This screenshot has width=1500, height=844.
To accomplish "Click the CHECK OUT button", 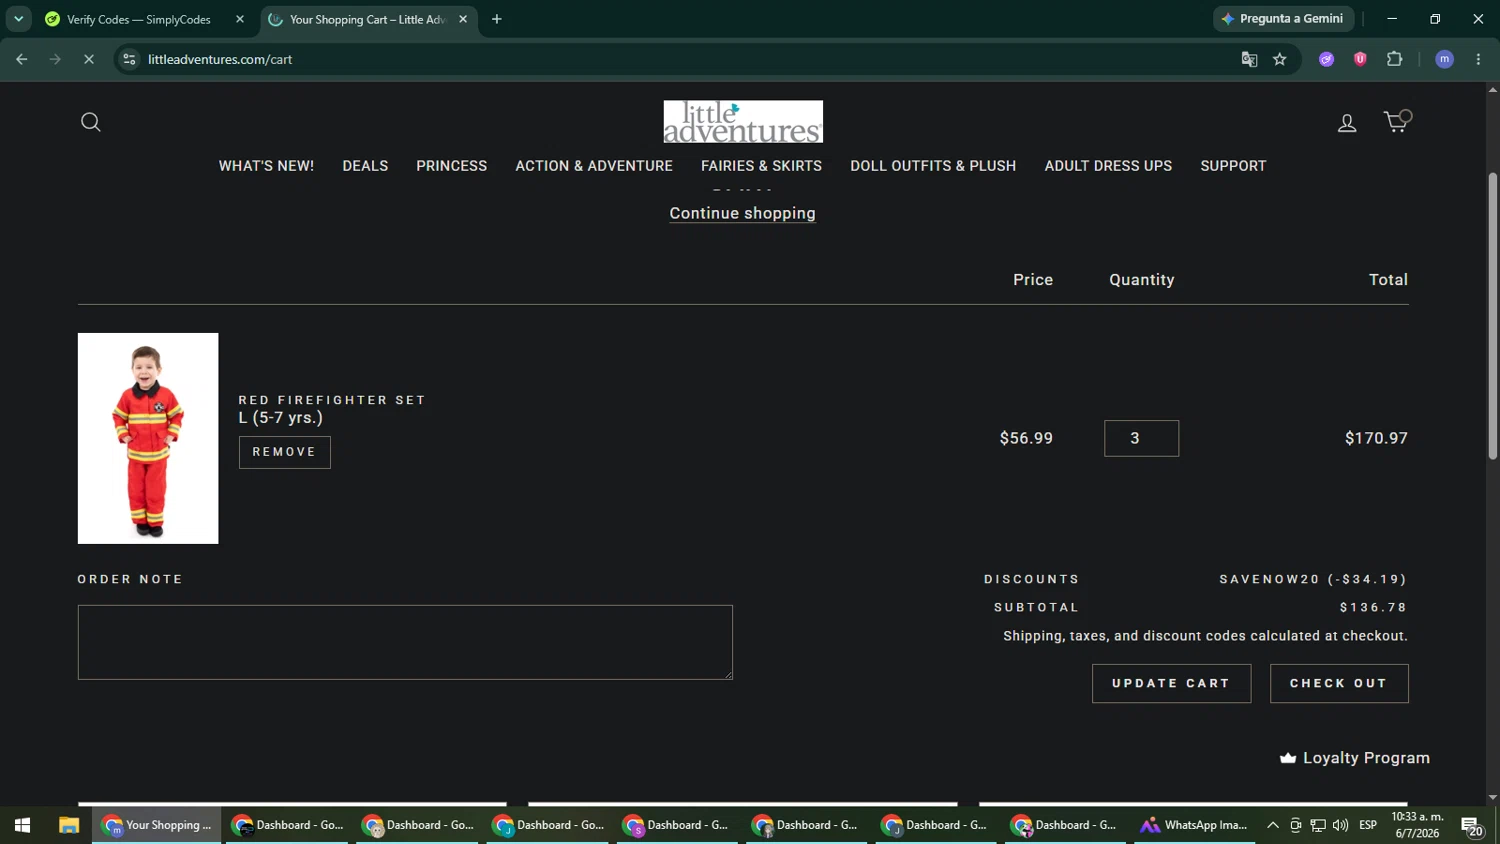I will [1339, 683].
